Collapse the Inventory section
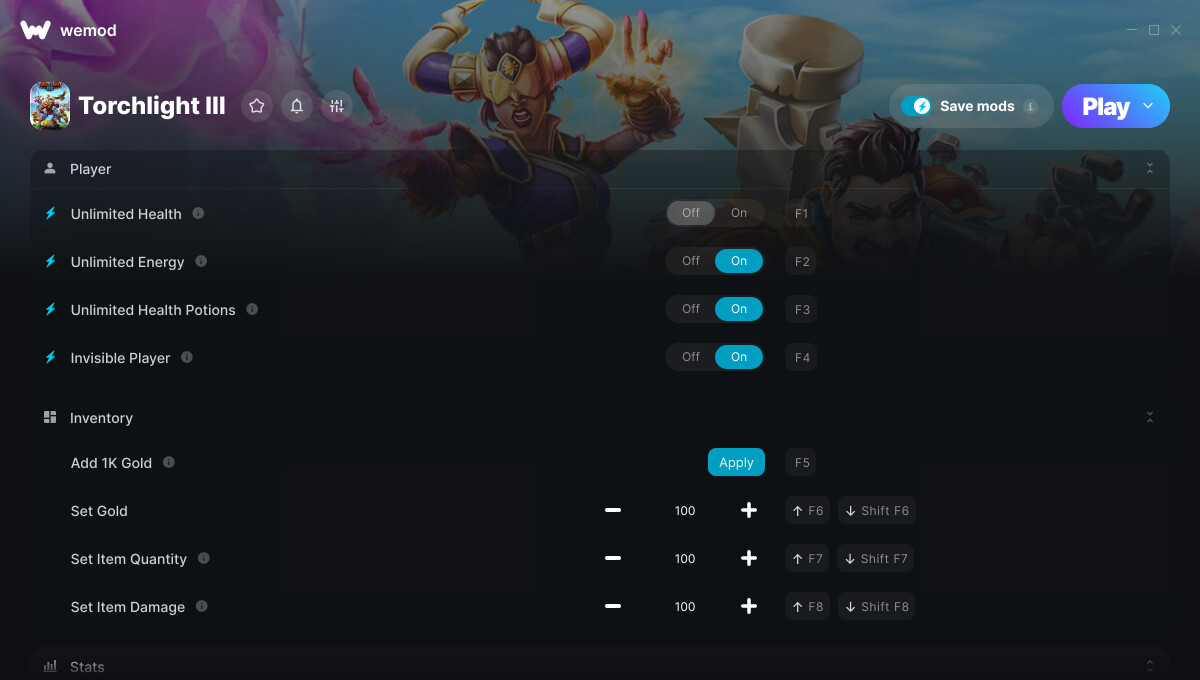The height and width of the screenshot is (680, 1200). (1150, 417)
